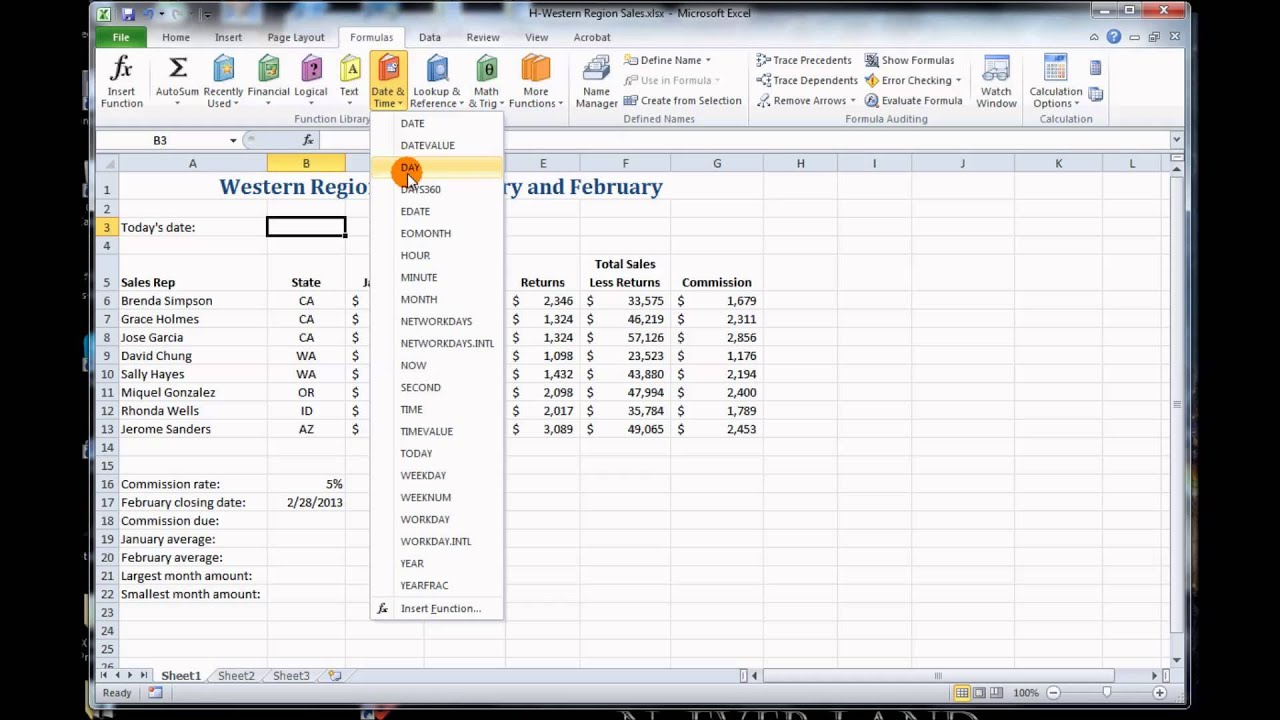Run Error Checking

pyautogui.click(x=908, y=80)
